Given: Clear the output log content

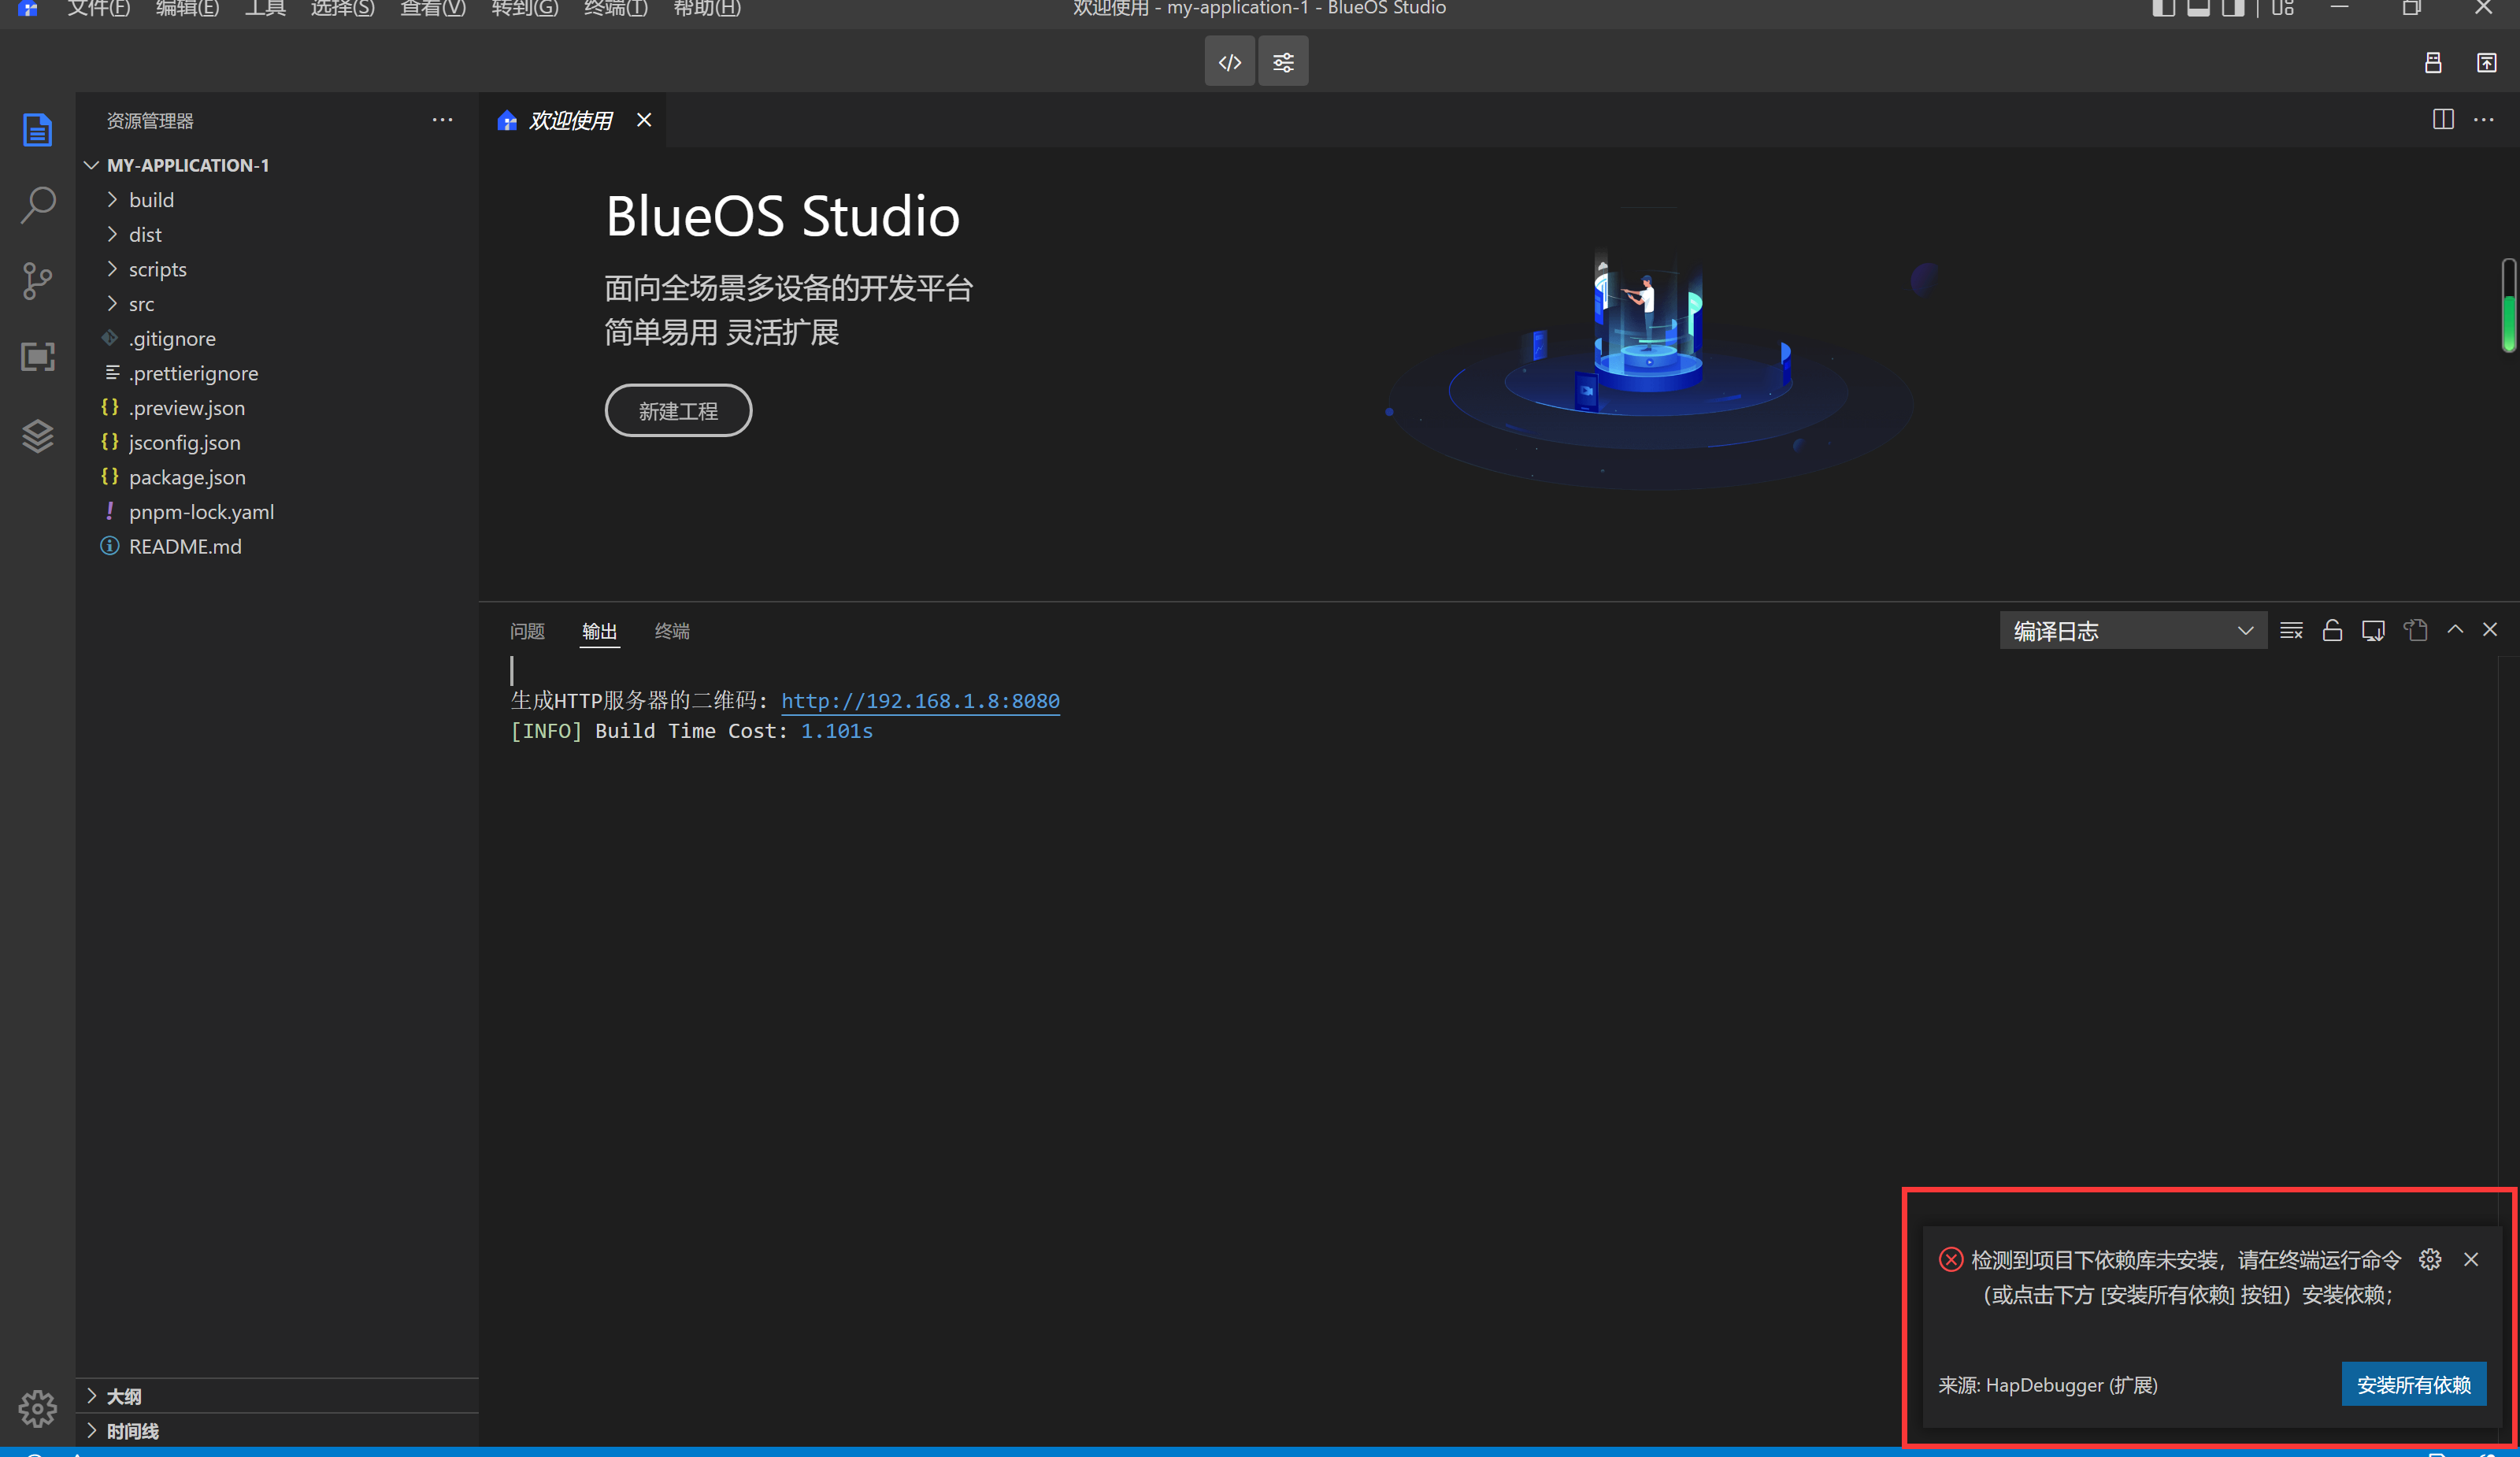Looking at the screenshot, I should click(2291, 630).
